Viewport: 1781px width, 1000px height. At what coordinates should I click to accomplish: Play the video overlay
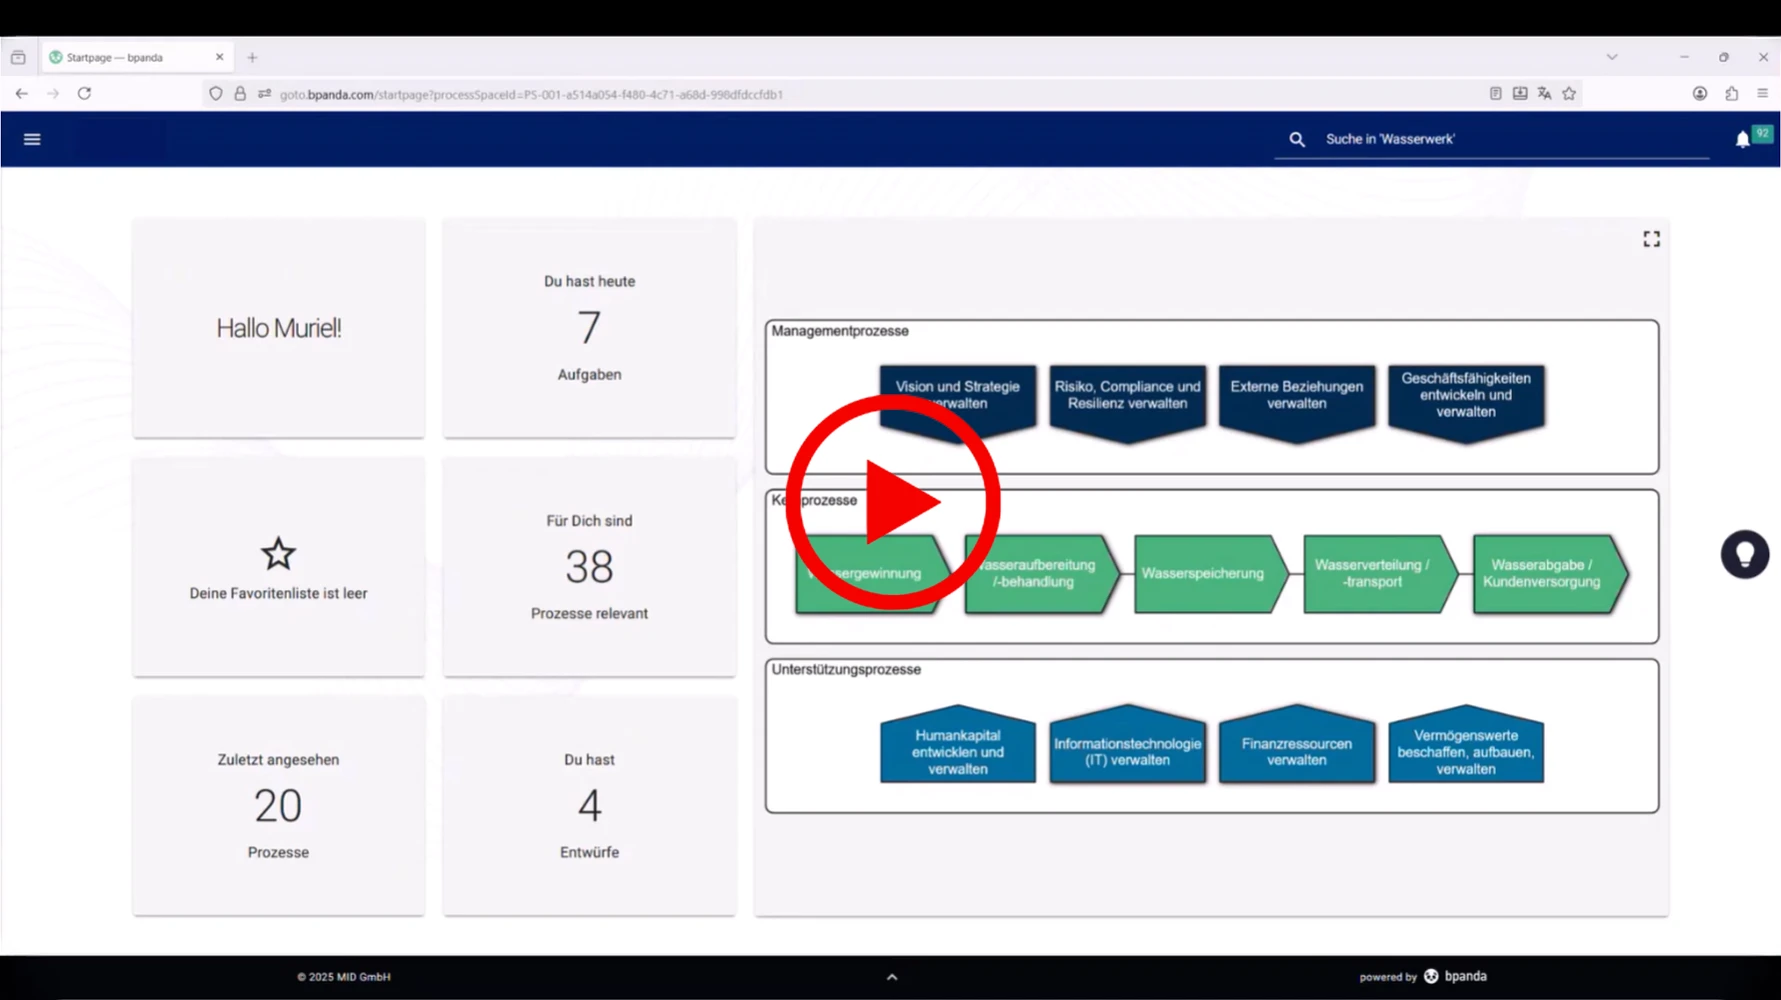click(893, 502)
